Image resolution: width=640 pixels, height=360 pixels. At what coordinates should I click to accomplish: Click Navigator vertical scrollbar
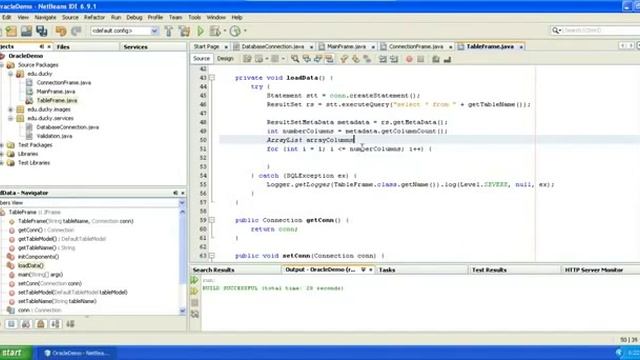182,261
